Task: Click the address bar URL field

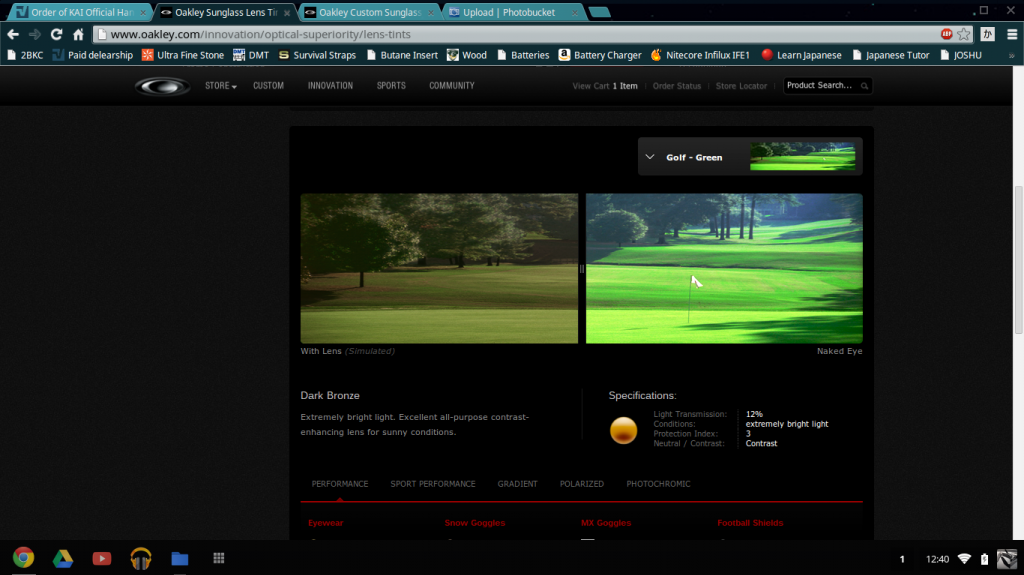Action: pos(516,34)
